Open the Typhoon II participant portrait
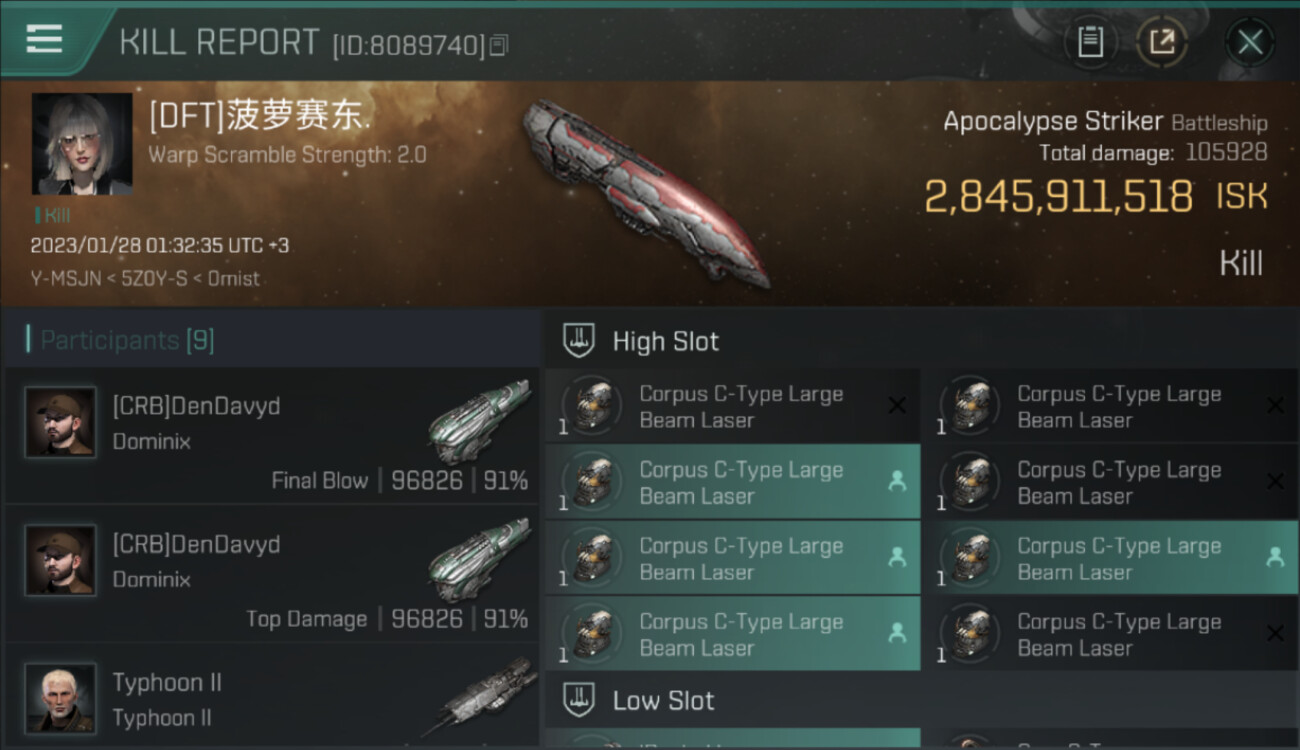1300x750 pixels. 61,698
